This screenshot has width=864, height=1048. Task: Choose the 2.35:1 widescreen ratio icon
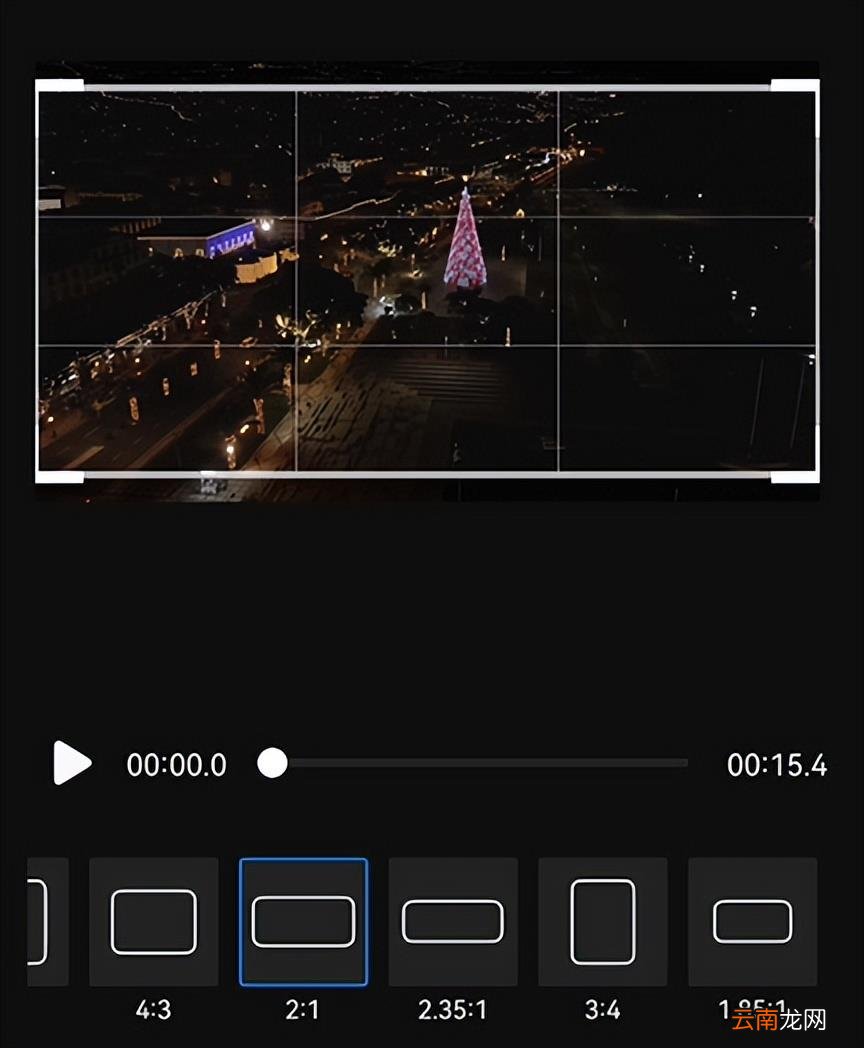(x=453, y=922)
